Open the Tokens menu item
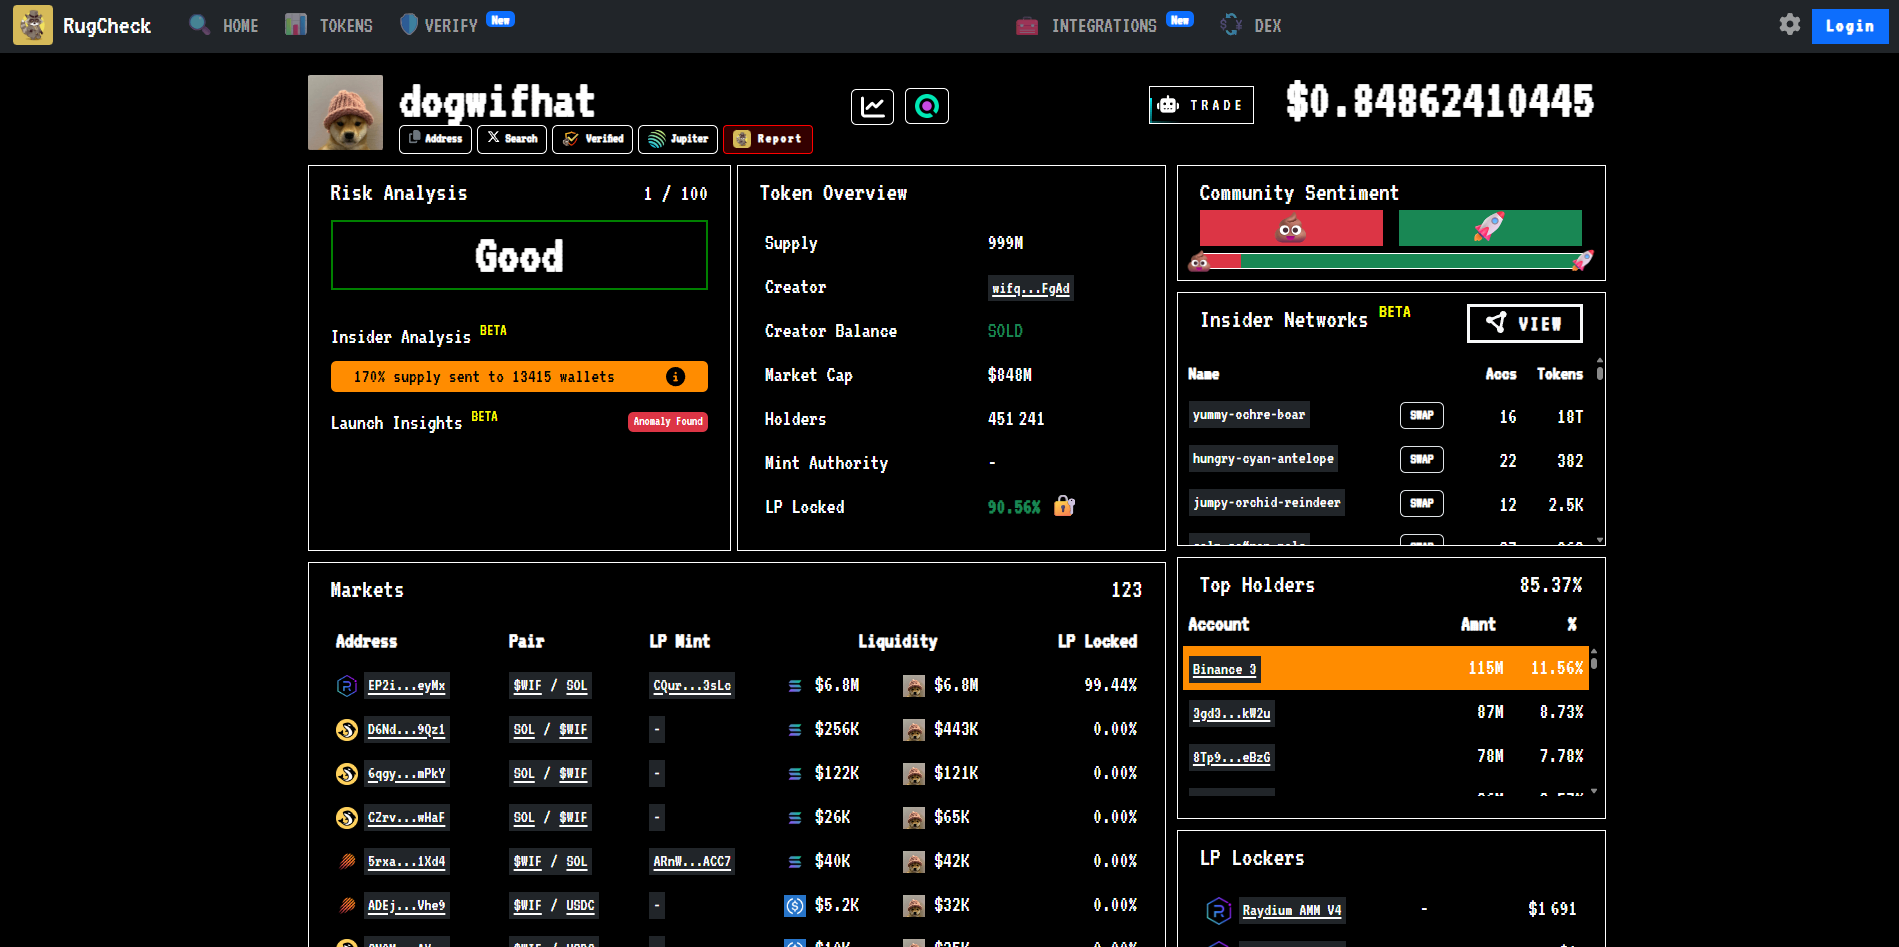Image resolution: width=1899 pixels, height=947 pixels. (x=329, y=26)
